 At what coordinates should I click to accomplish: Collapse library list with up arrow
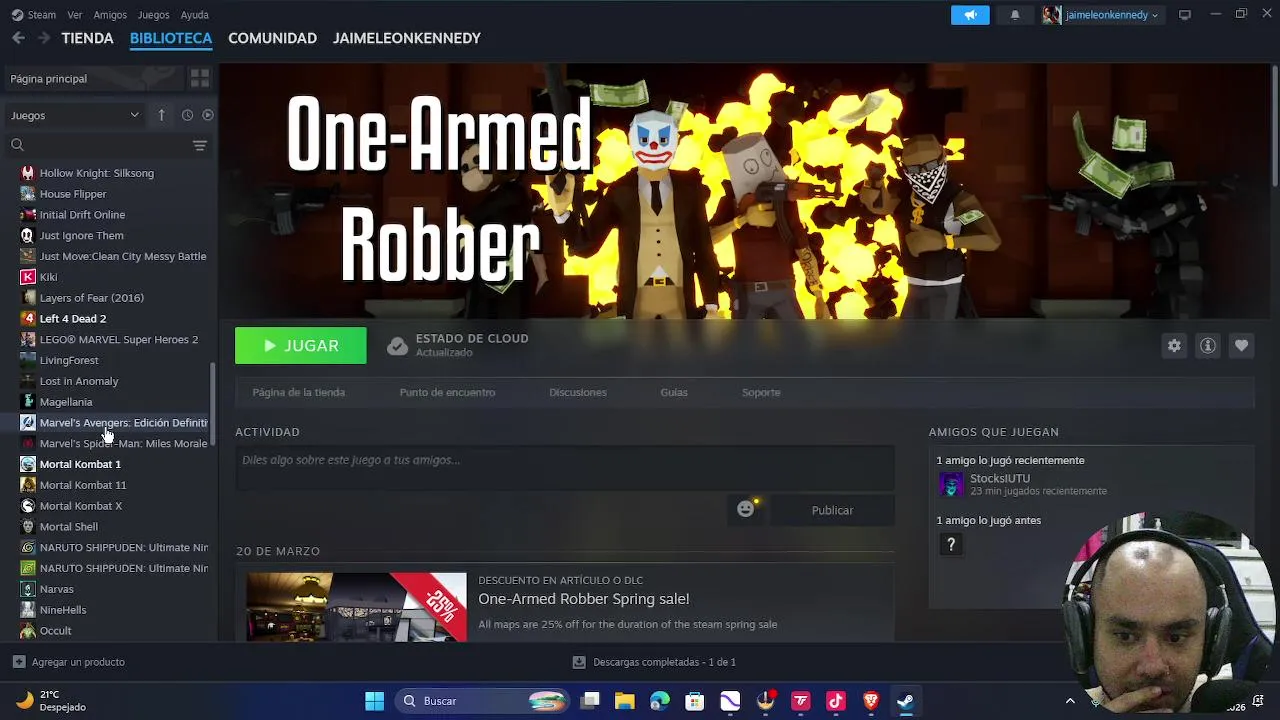(161, 115)
